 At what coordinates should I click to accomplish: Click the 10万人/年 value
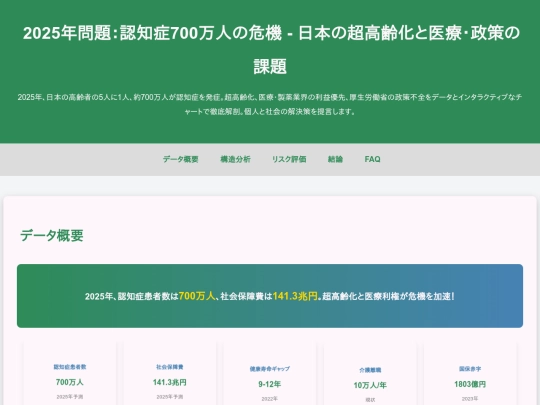tap(370, 385)
